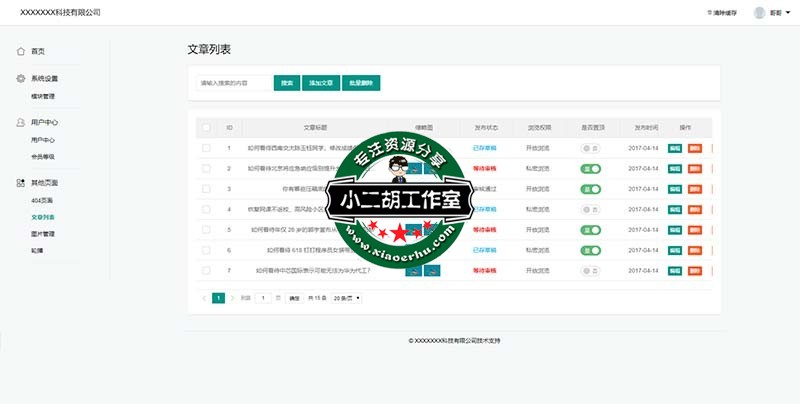Image resolution: width=800 pixels, height=404 pixels.
Task: Open the more-actions menu for row 1
Action: pos(712,148)
